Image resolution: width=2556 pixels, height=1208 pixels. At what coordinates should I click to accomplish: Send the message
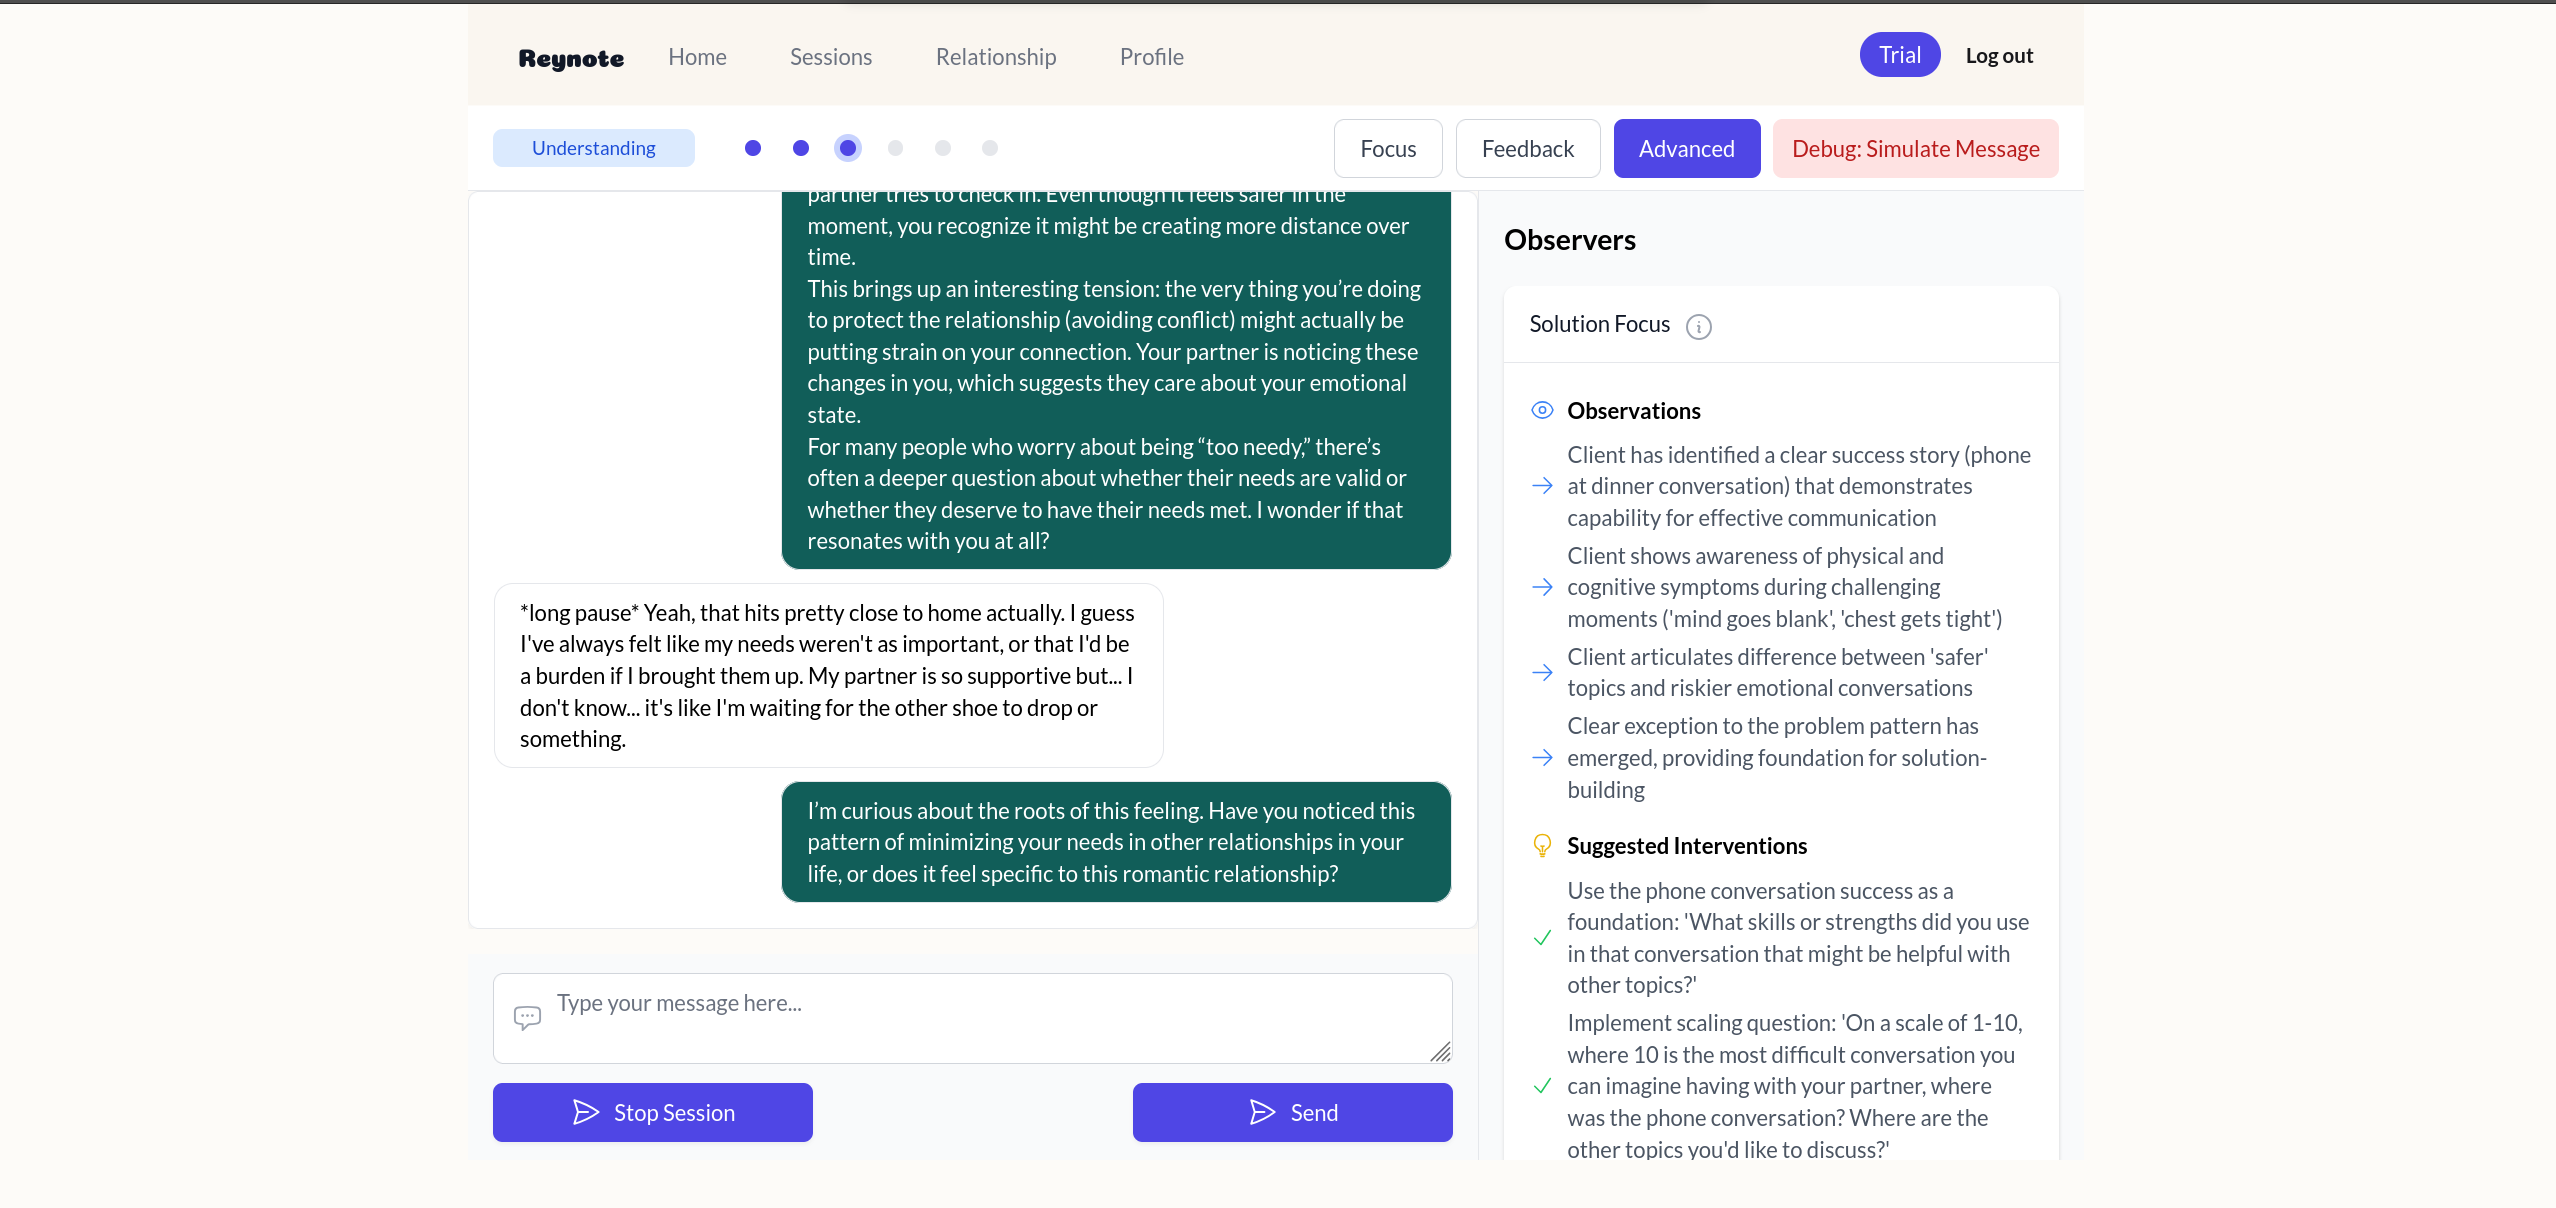tap(1292, 1113)
